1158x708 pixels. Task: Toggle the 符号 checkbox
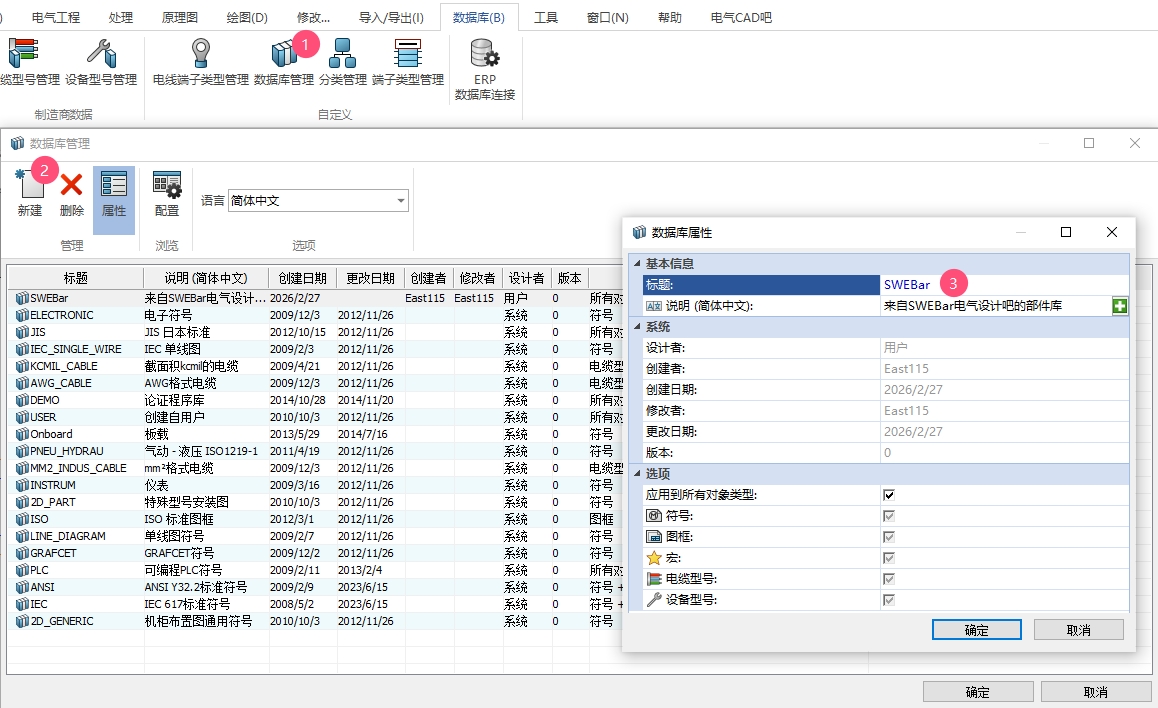[889, 516]
